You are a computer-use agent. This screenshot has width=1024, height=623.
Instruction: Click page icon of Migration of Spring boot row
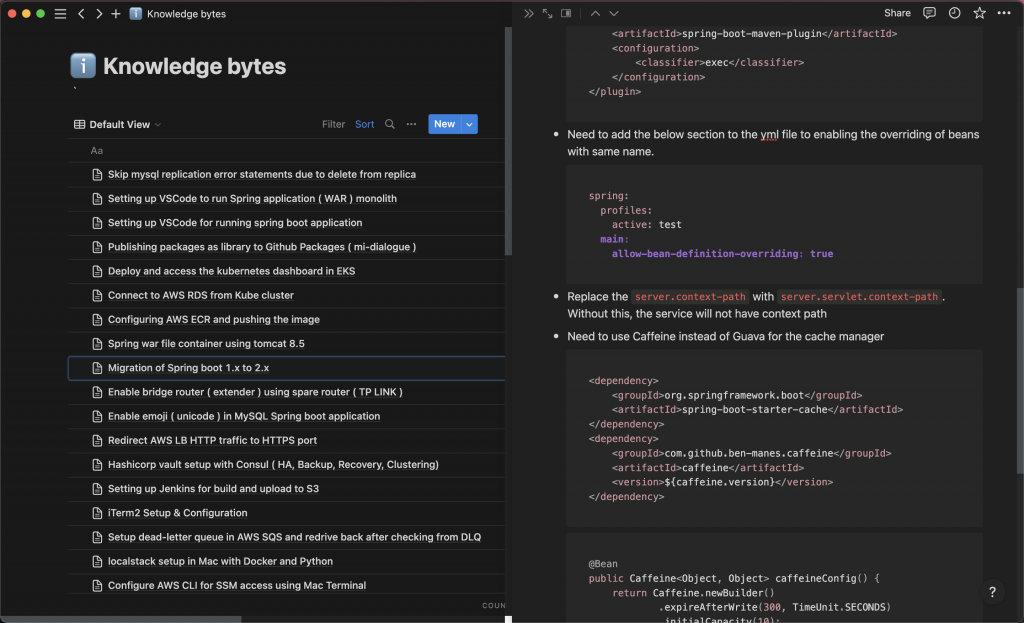[97, 368]
